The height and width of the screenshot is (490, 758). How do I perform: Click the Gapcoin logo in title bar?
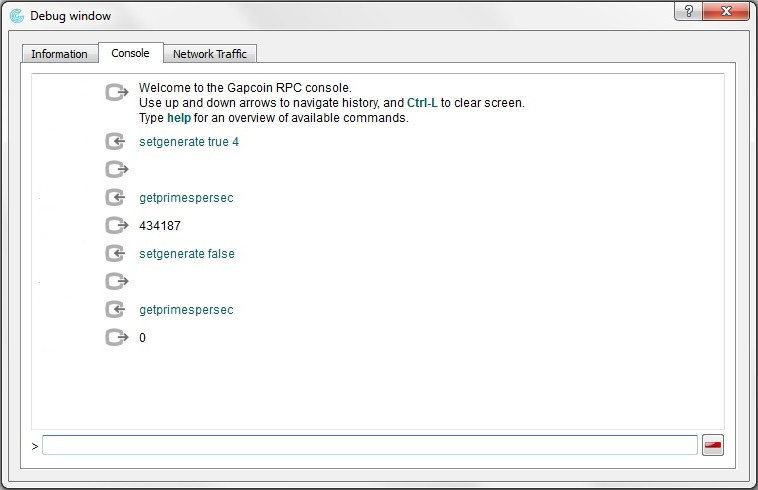tap(16, 16)
